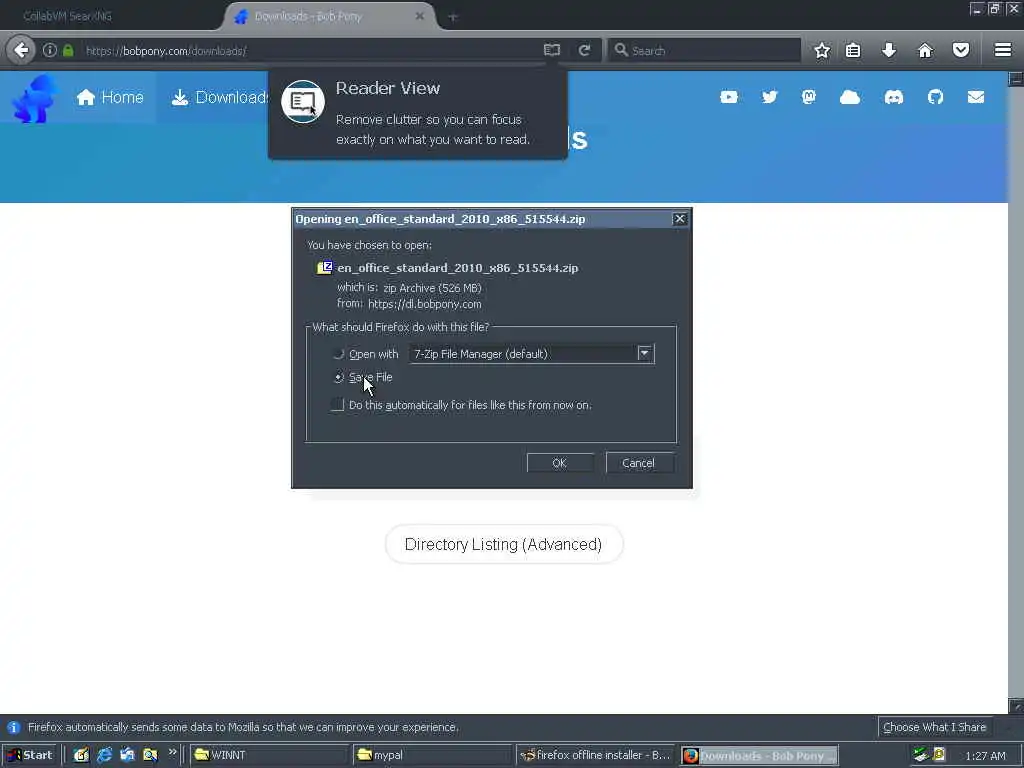Switch to WINNT taskbar window
This screenshot has height=768, width=1024.
click(x=269, y=755)
